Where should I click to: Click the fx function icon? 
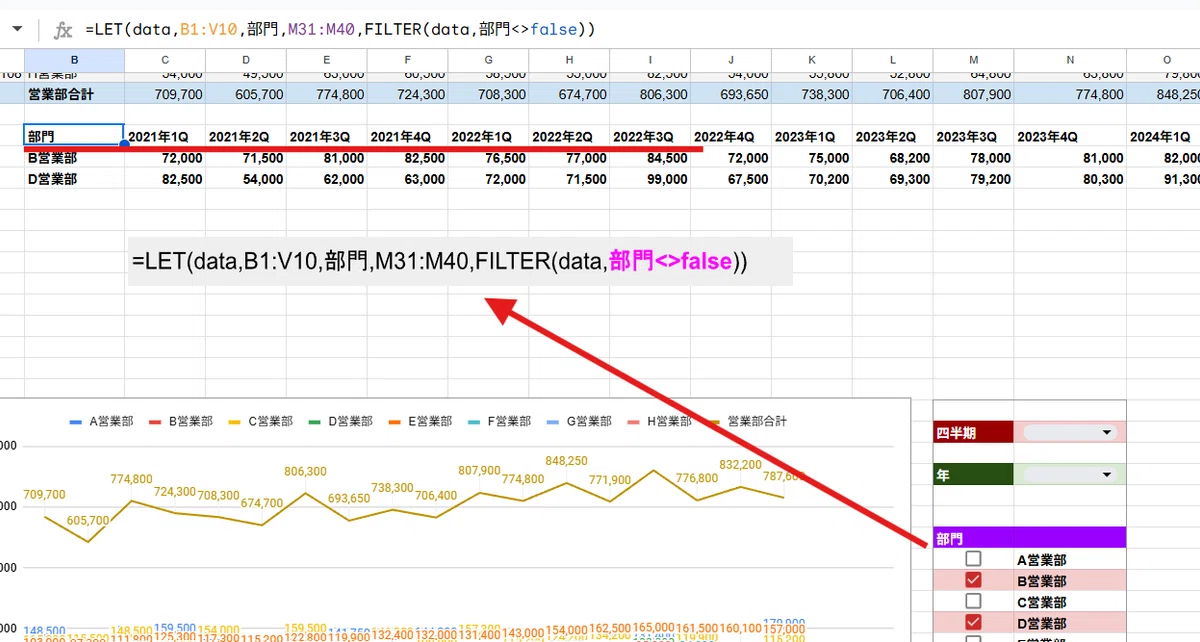(x=62, y=30)
